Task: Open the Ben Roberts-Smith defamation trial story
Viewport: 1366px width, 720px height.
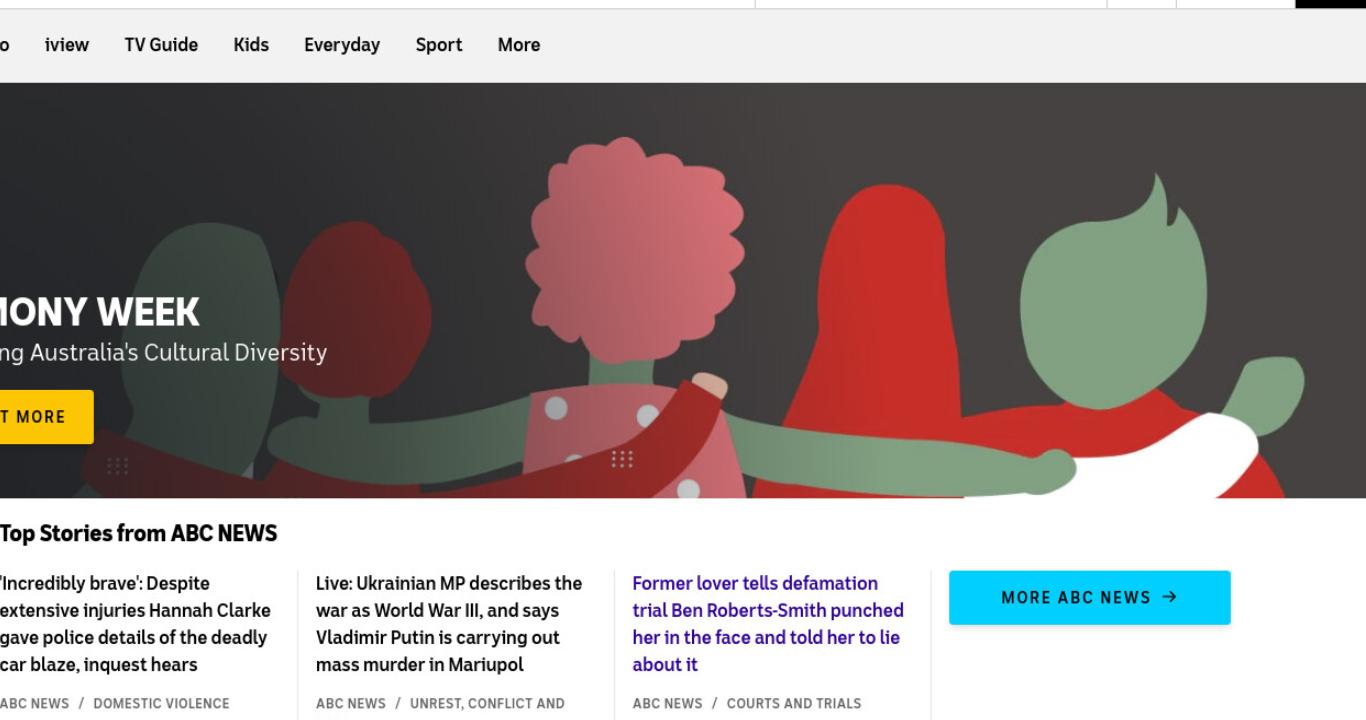Action: pyautogui.click(x=768, y=624)
